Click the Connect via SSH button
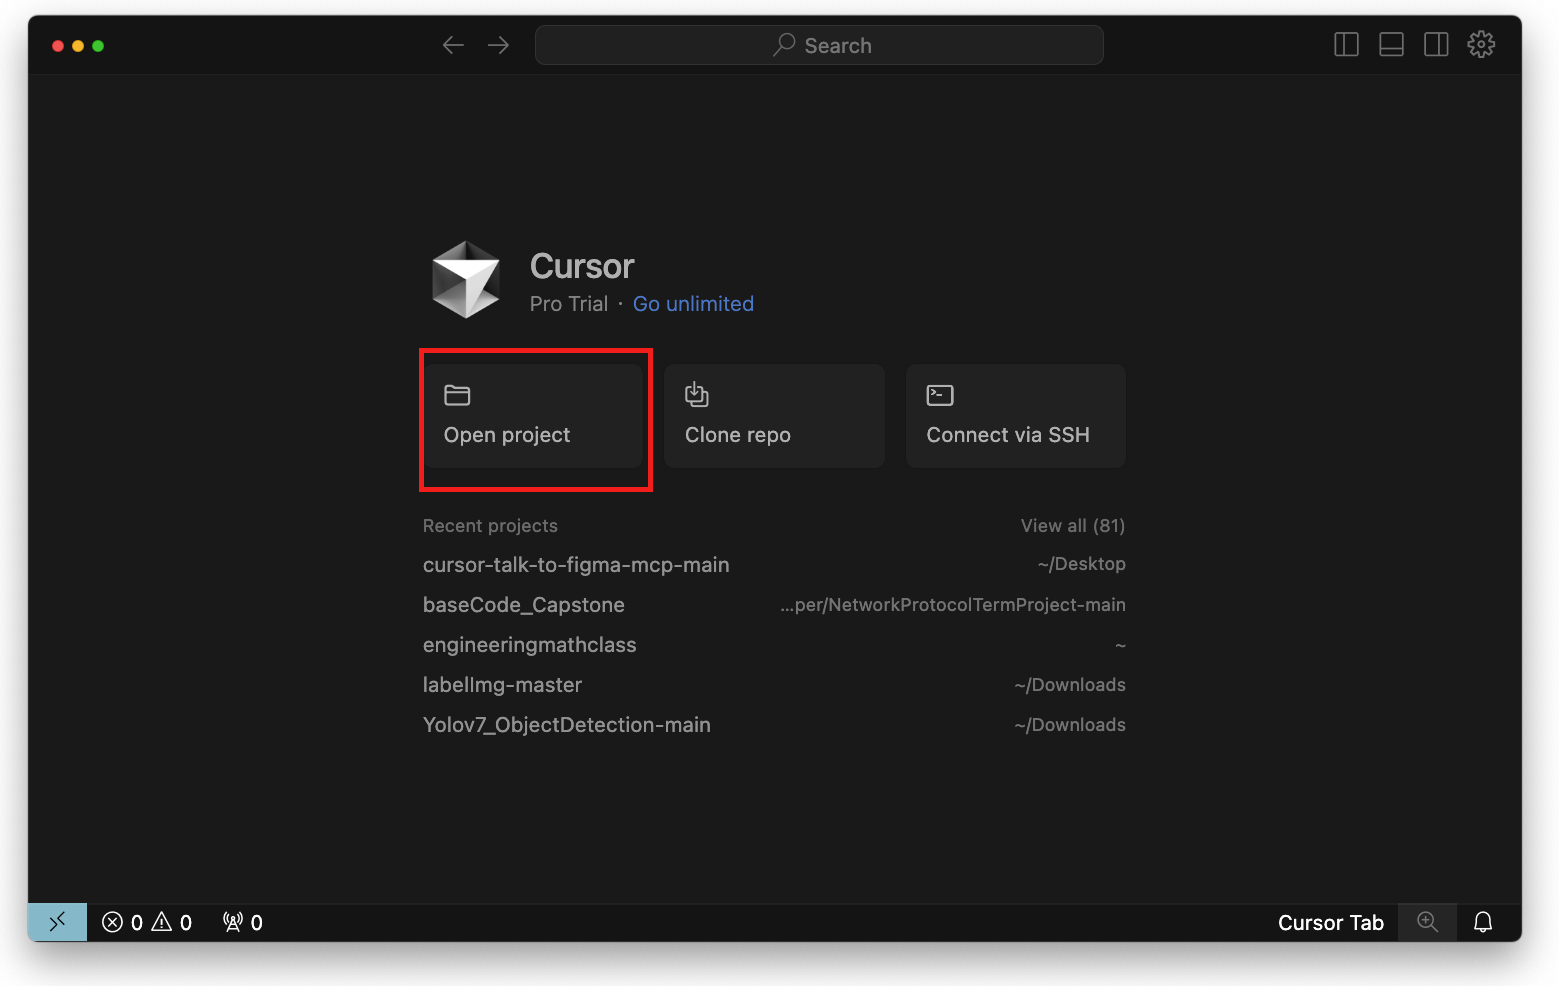Screen dimensions: 1559x986 coord(1016,416)
